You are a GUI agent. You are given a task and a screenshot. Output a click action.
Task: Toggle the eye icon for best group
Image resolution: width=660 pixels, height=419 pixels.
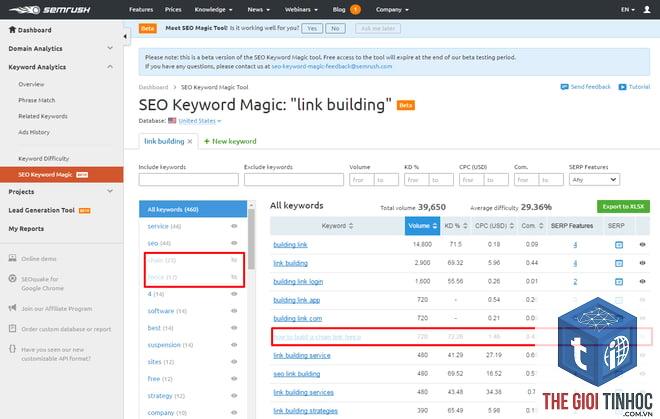(x=234, y=328)
